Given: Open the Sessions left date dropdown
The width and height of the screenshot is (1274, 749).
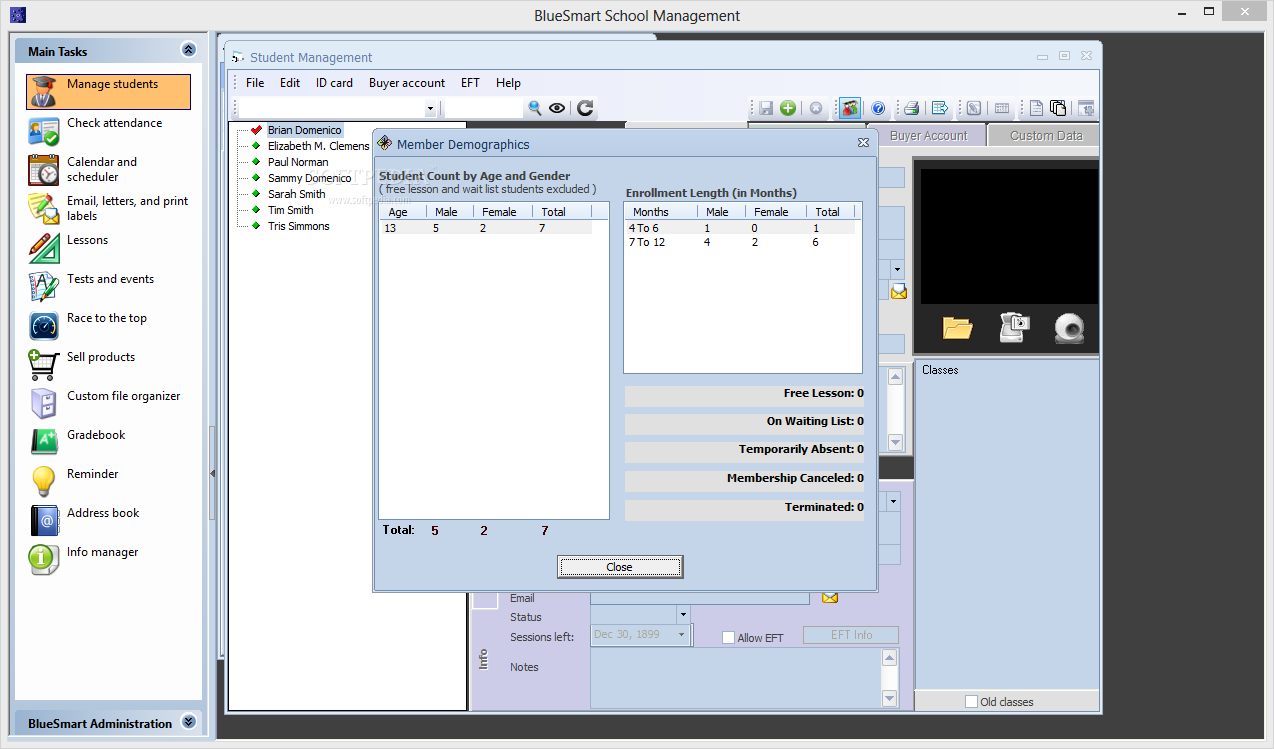Looking at the screenshot, I should (x=682, y=634).
